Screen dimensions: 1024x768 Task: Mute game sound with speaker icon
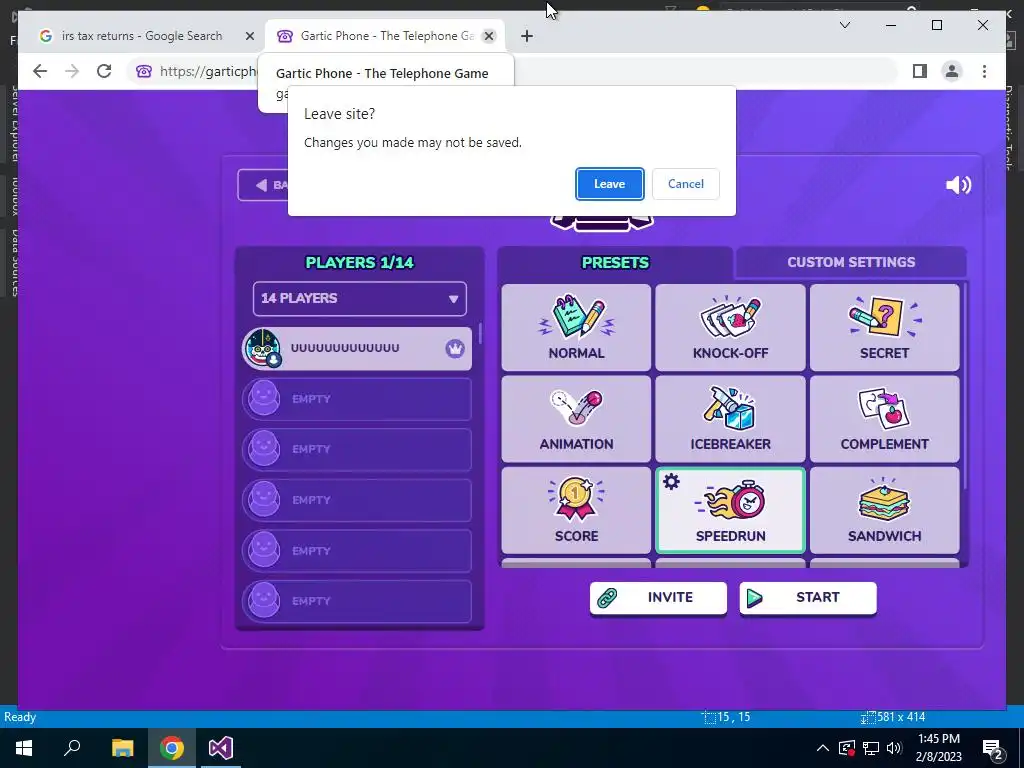coord(958,185)
